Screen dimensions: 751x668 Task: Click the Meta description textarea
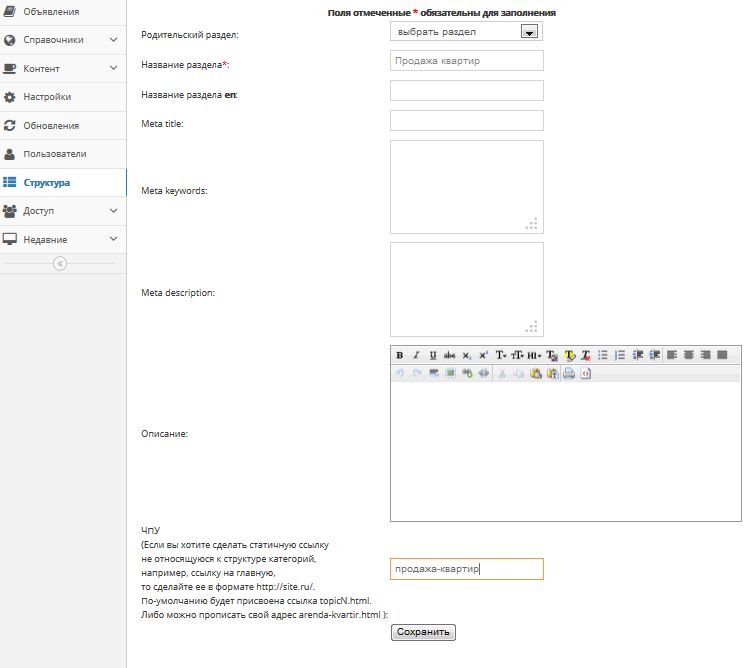pyautogui.click(x=467, y=289)
